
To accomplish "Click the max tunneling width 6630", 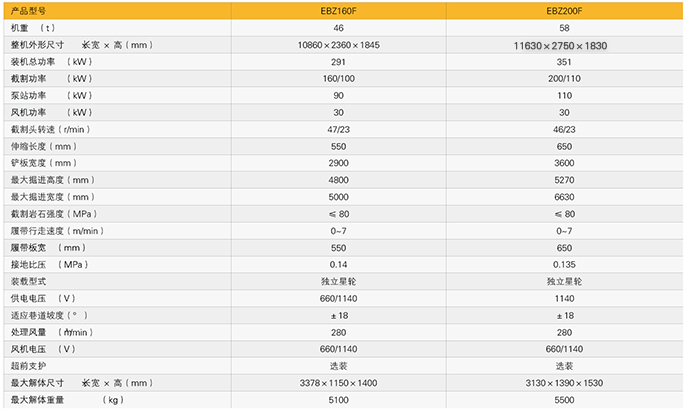I will 564,197.
